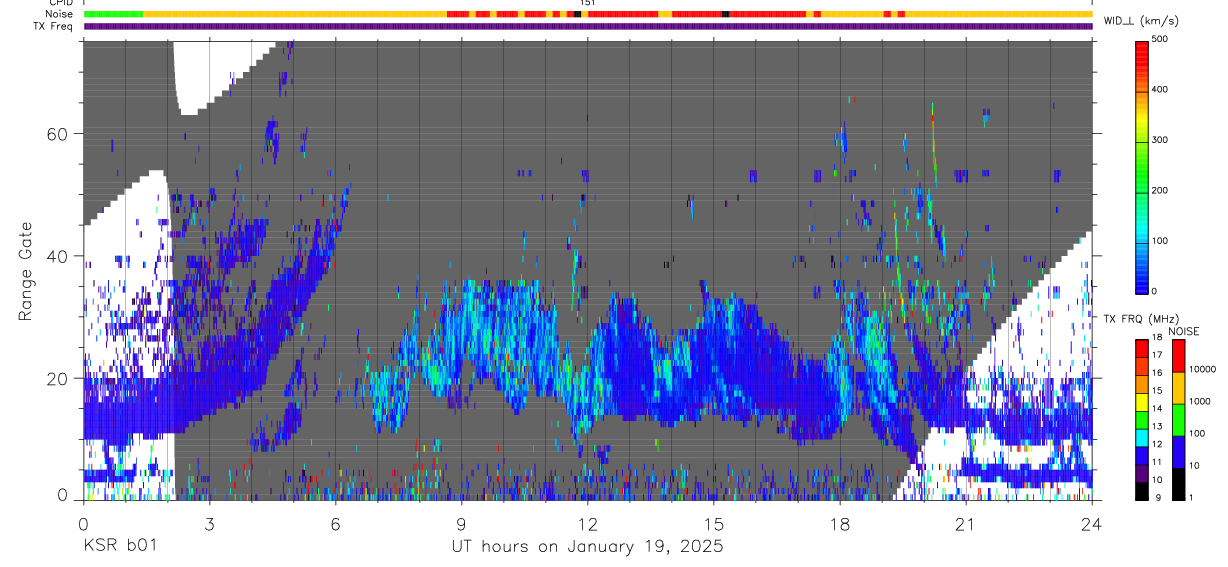This screenshot has width=1228, height=567.
Task: Click the black marker in Noise strip near 12 UT
Action: coord(578,14)
